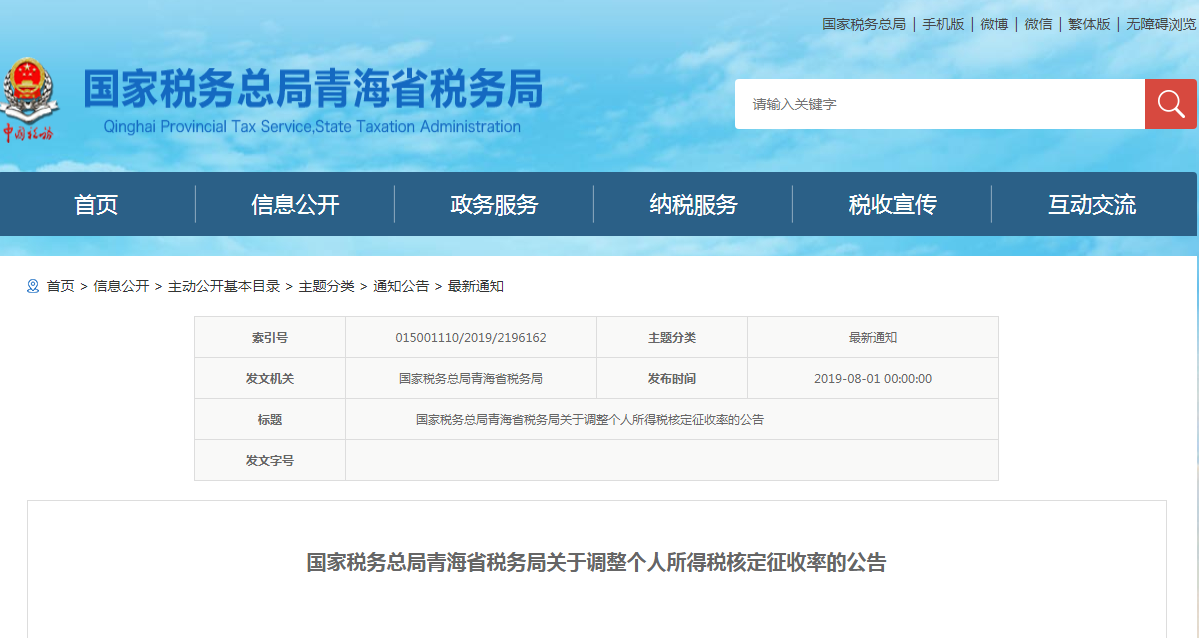
Task: Open the 微博 link in header
Action: click(994, 24)
